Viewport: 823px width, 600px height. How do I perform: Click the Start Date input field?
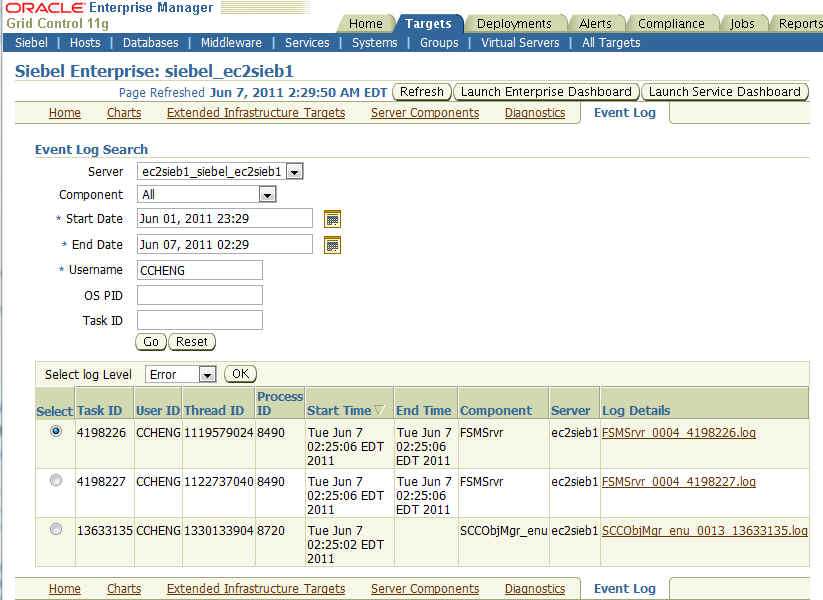(x=225, y=218)
